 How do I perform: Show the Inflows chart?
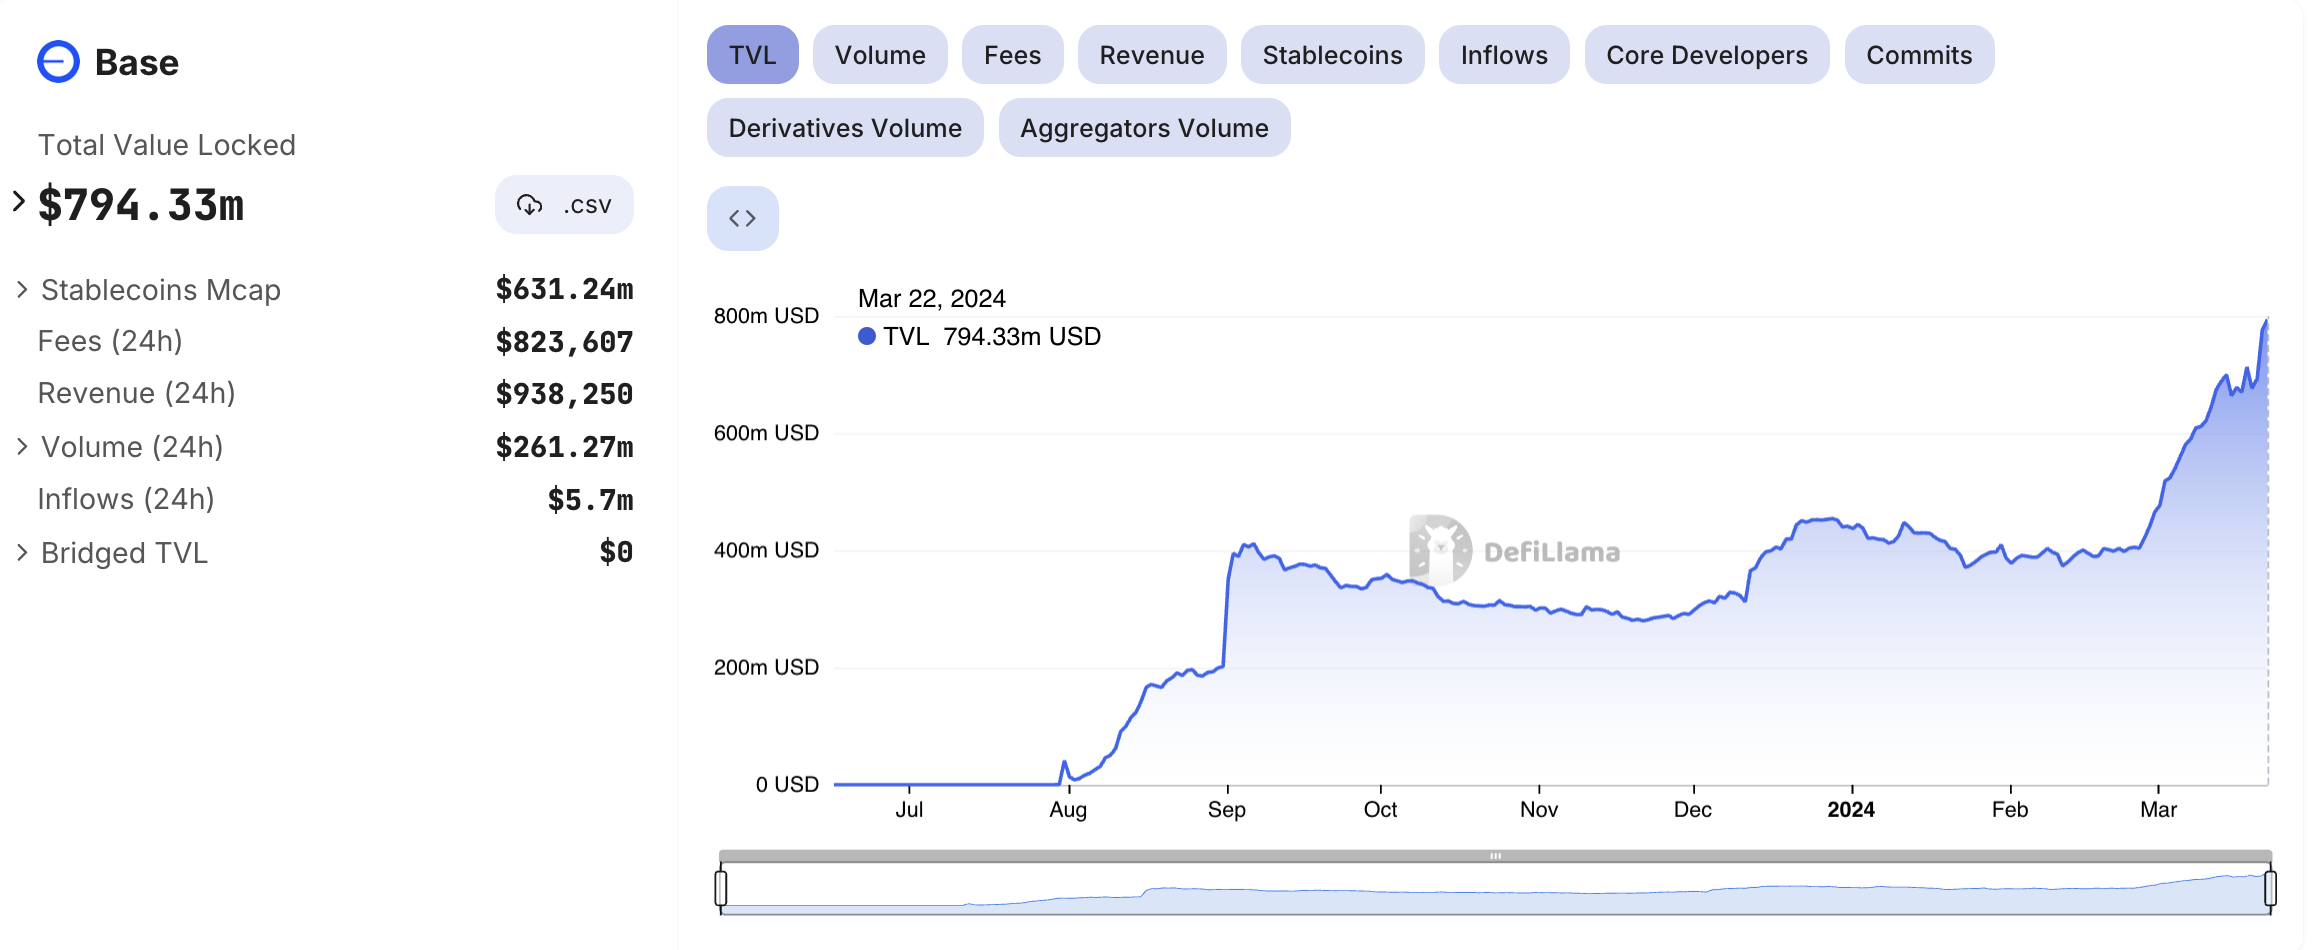pos(1504,55)
